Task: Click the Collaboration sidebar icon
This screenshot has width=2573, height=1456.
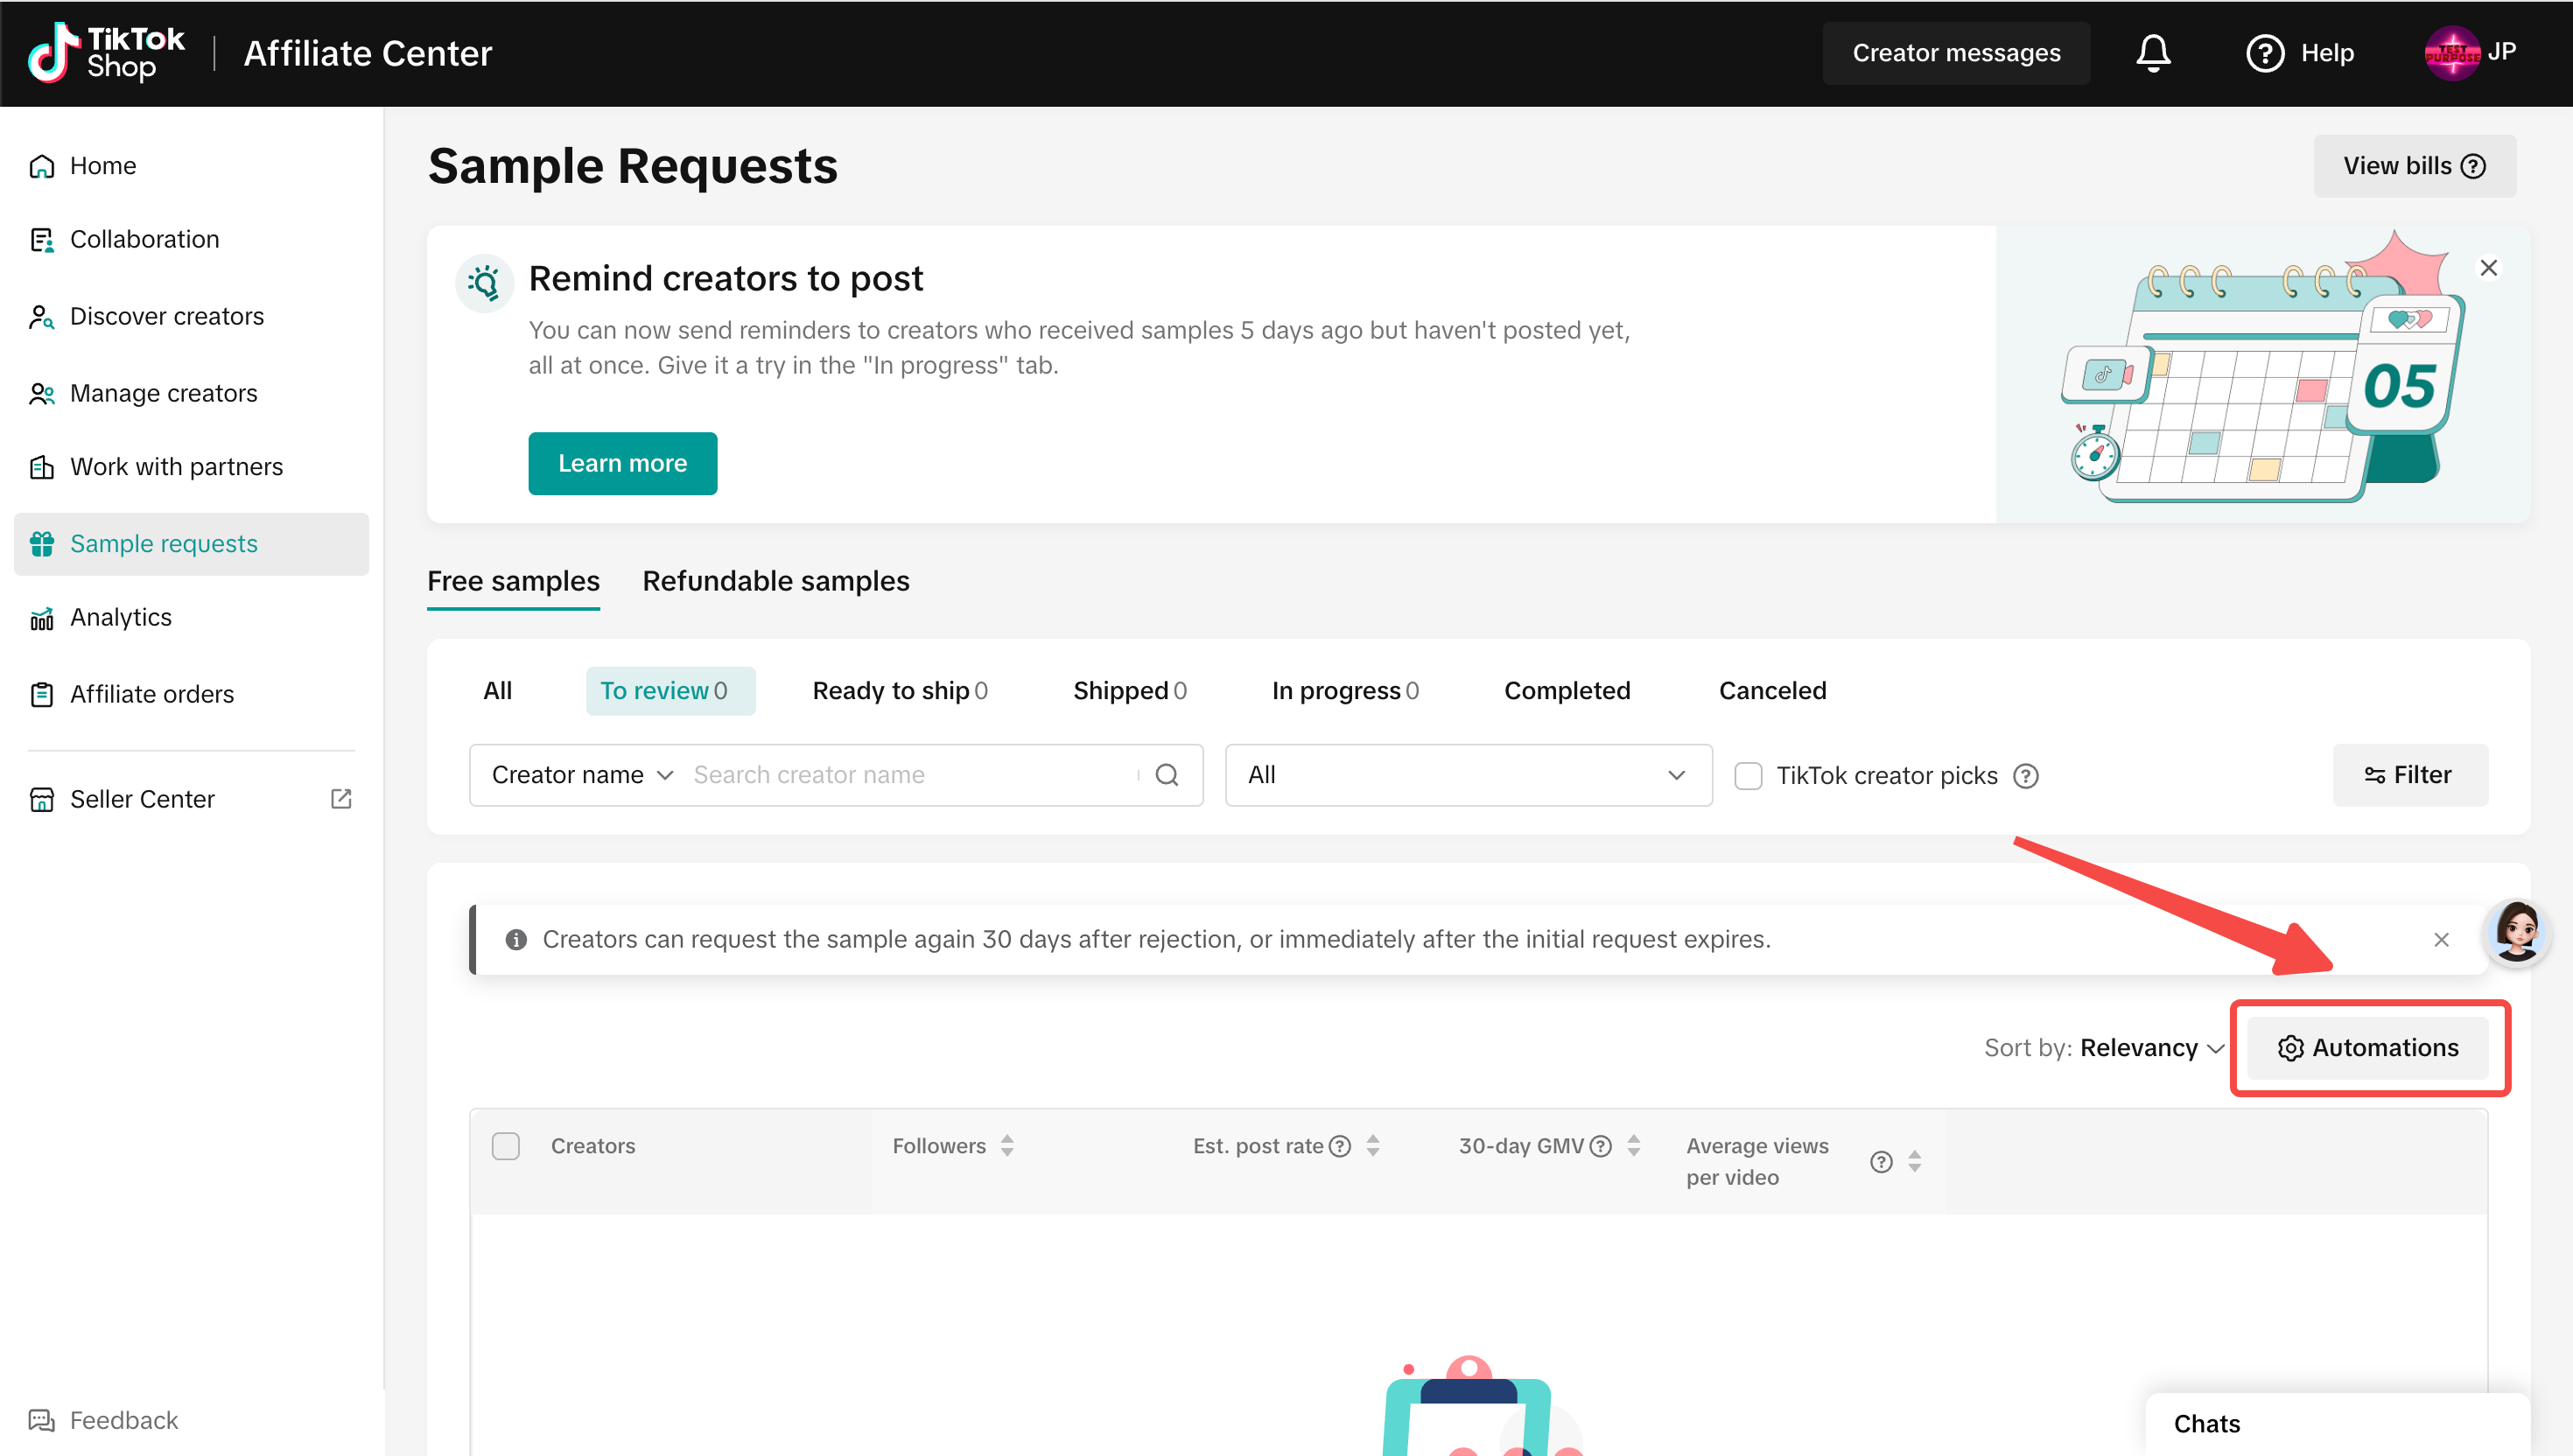Action: click(x=42, y=240)
